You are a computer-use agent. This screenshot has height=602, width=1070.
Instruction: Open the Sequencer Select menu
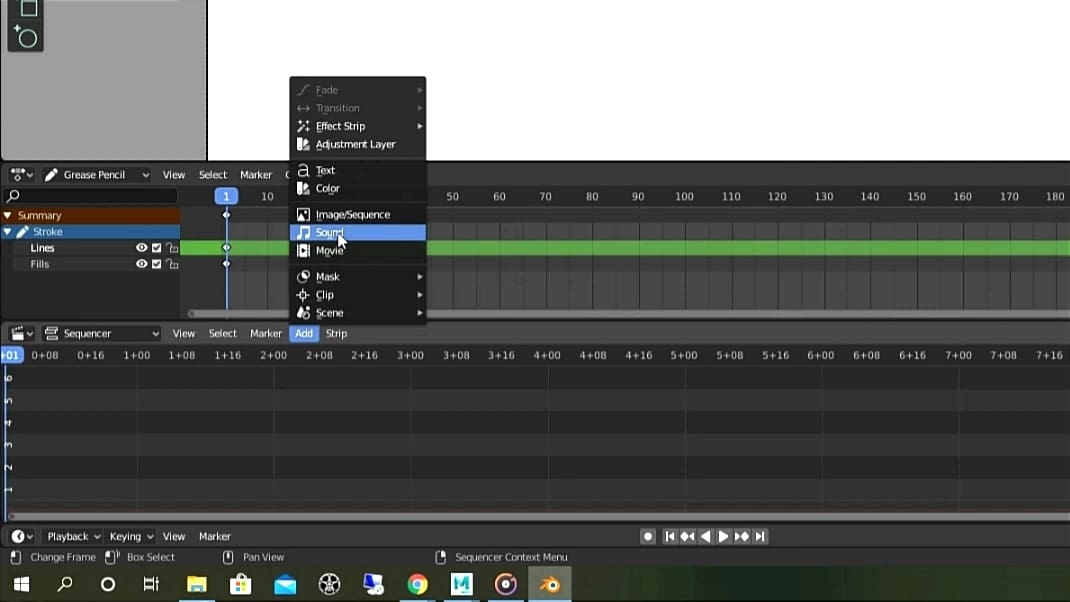(x=222, y=333)
